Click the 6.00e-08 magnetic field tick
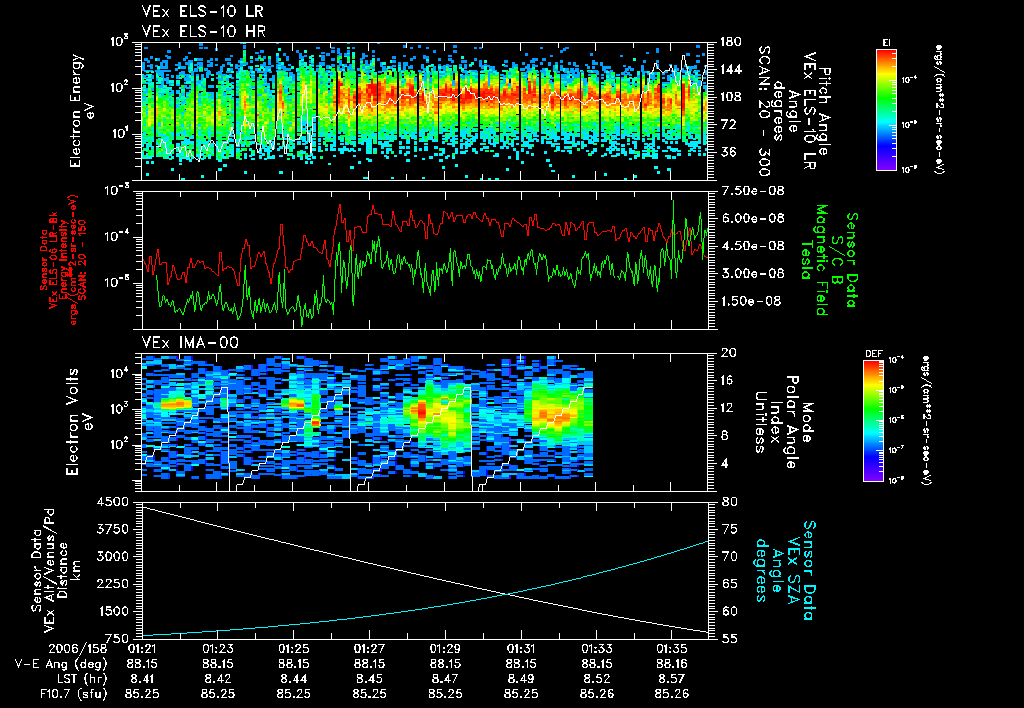The image size is (1024, 708). 753,218
